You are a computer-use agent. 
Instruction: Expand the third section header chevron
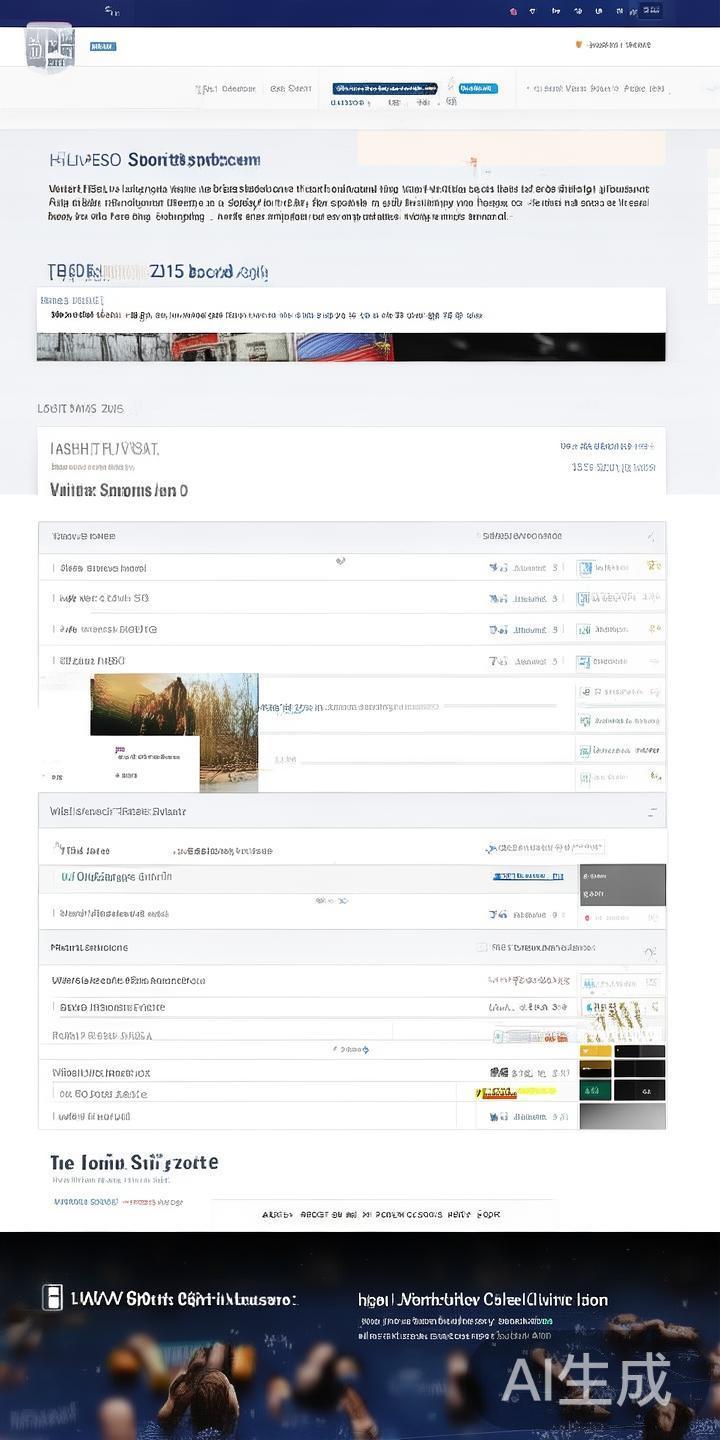click(650, 950)
